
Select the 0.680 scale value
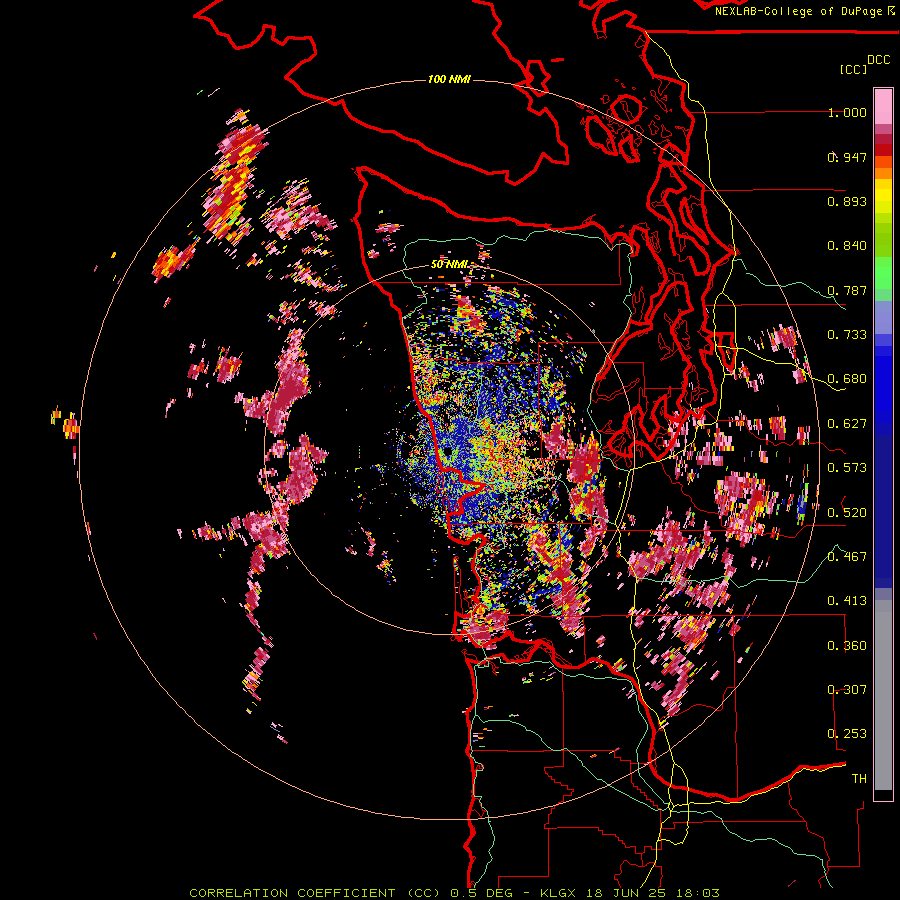(x=847, y=379)
